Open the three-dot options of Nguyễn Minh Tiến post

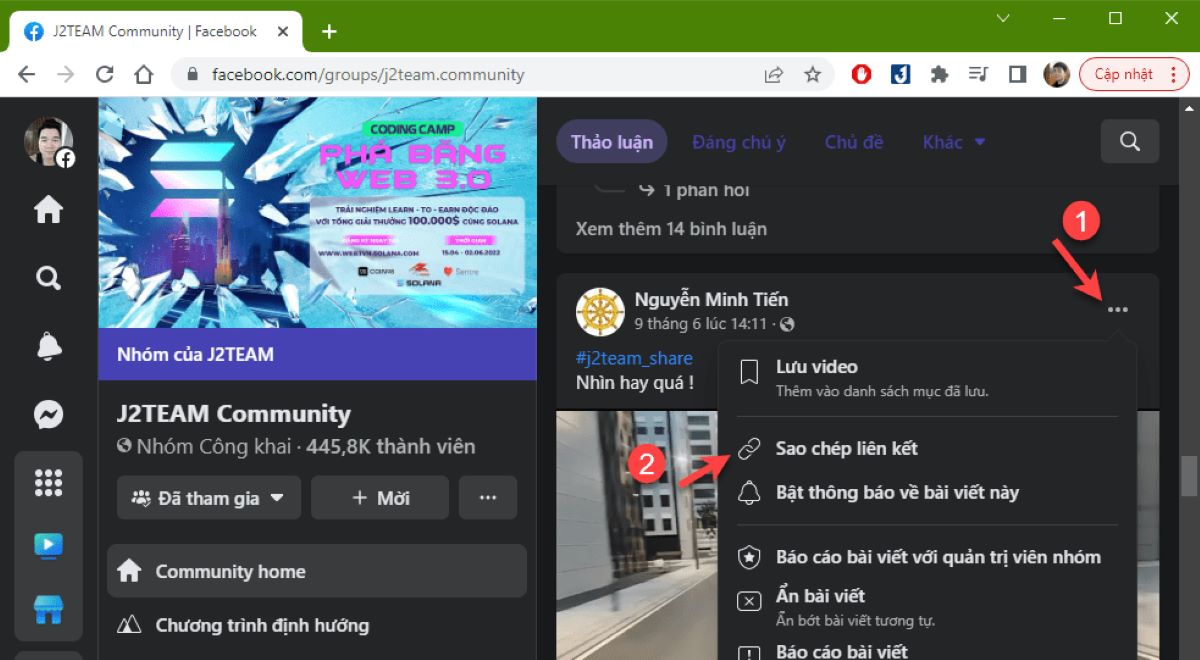tap(1118, 310)
